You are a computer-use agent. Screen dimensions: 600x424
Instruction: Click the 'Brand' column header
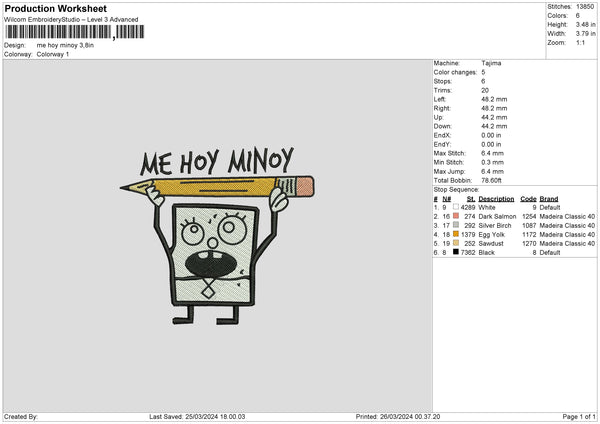coord(549,199)
